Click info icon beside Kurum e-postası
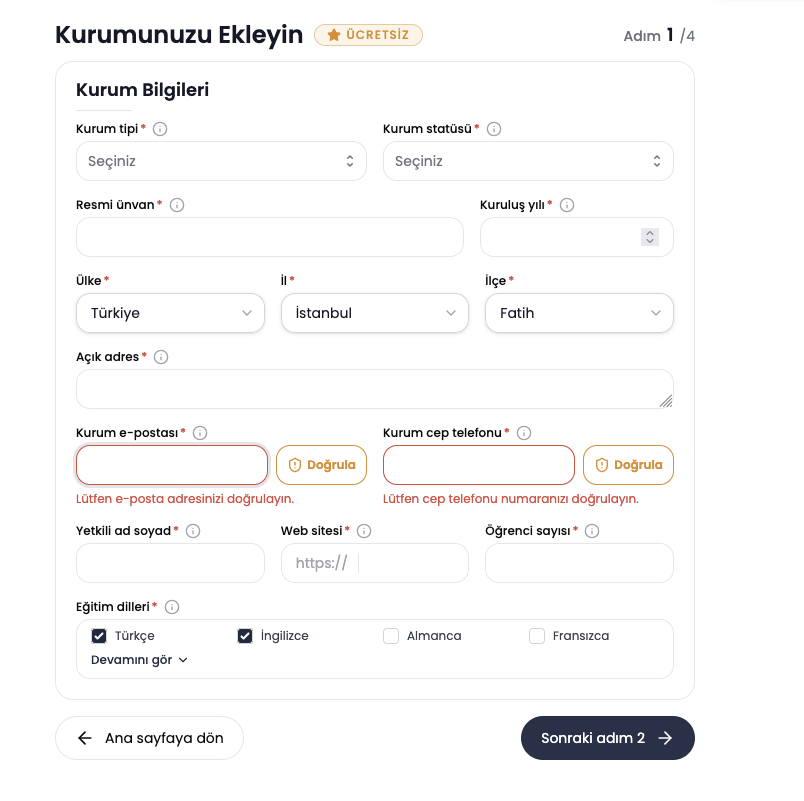The image size is (804, 801). point(200,433)
